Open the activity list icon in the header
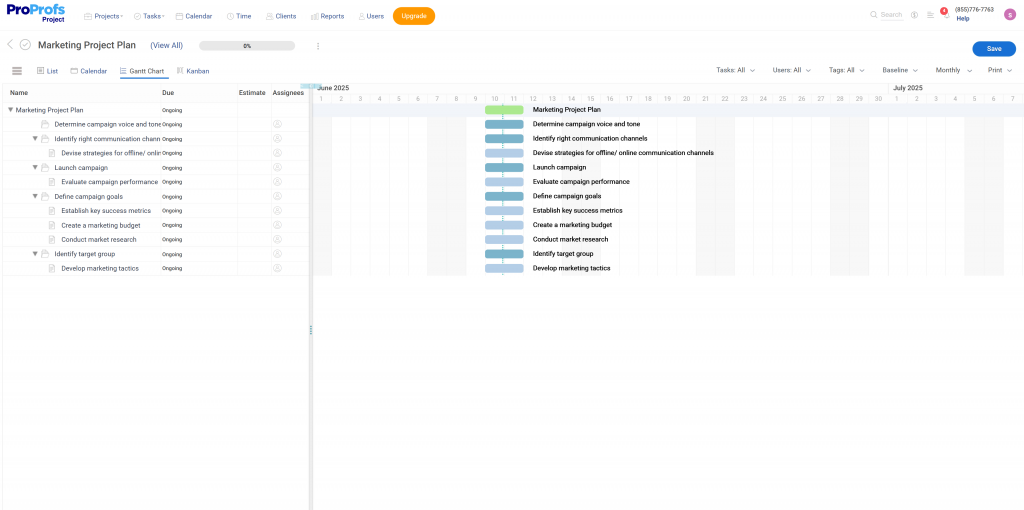1024x510 pixels. 931,15
